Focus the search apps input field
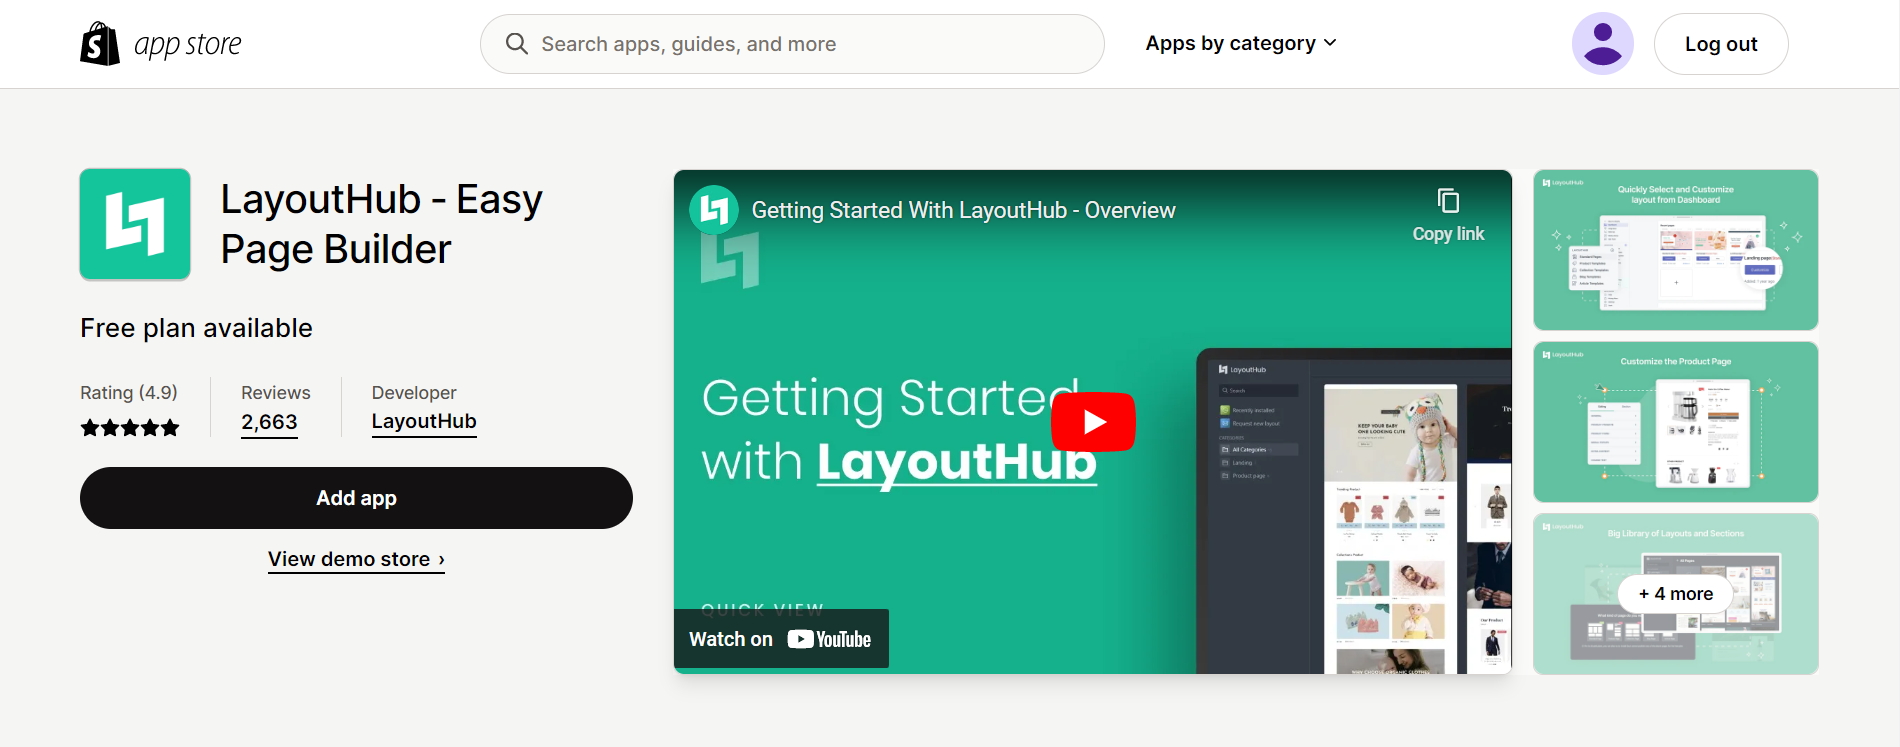Image resolution: width=1900 pixels, height=747 pixels. click(792, 44)
